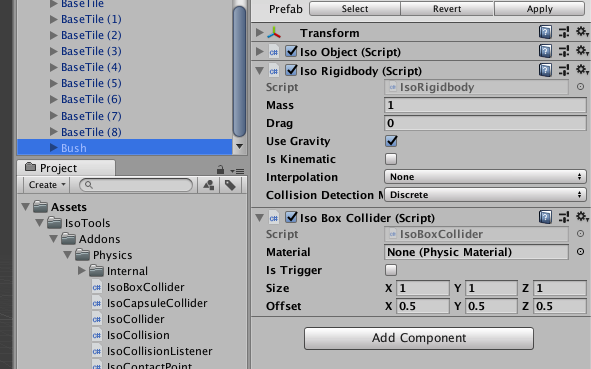Toggle the Project panel lock icon

pos(220,170)
